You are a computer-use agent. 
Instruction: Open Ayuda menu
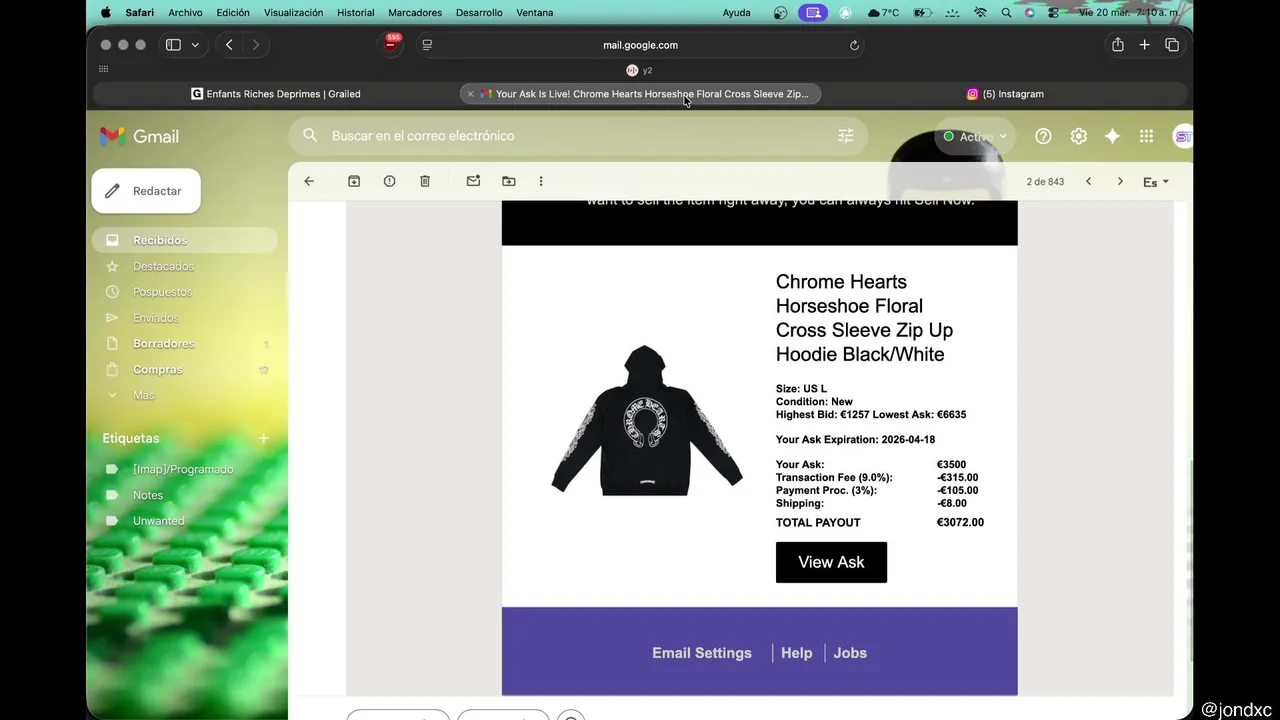(x=736, y=13)
